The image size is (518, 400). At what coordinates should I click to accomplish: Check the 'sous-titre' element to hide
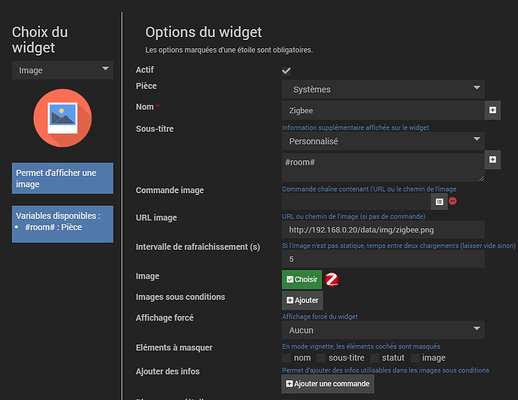[x=321, y=358]
